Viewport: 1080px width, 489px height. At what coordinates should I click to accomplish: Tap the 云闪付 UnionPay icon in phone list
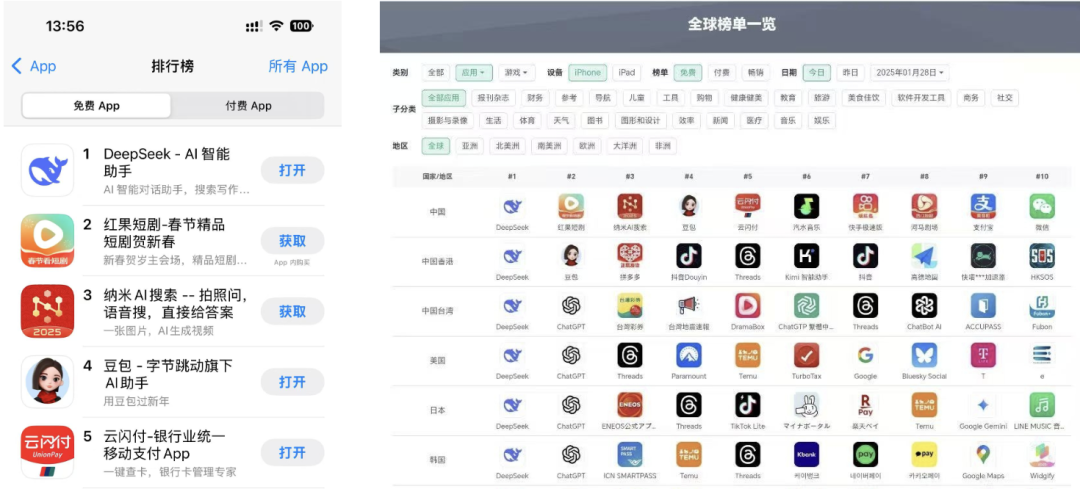(x=47, y=452)
